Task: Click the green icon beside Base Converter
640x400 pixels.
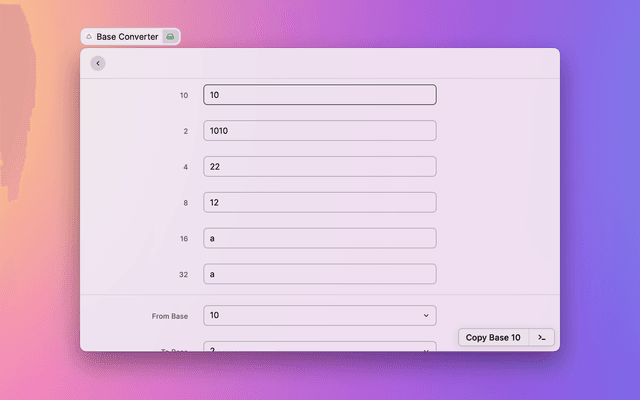Action: point(171,37)
